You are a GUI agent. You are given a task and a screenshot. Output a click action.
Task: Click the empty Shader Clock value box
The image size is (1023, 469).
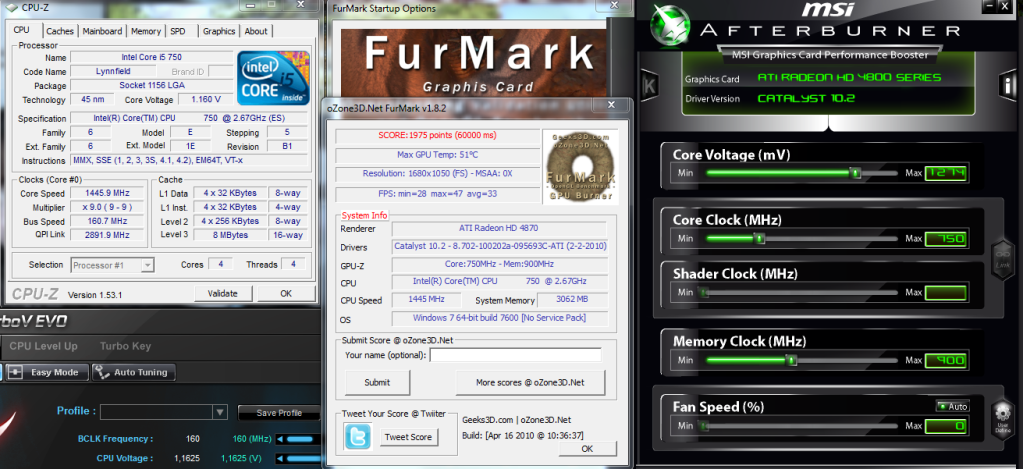coord(945,293)
